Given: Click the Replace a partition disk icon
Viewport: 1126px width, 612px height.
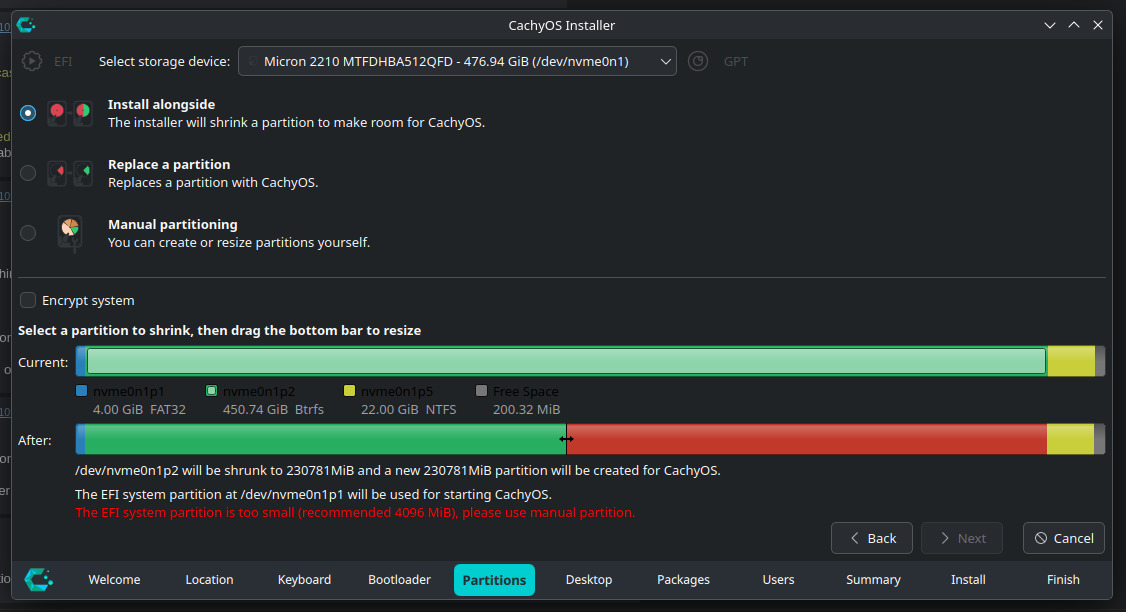Looking at the screenshot, I should pyautogui.click(x=70, y=173).
